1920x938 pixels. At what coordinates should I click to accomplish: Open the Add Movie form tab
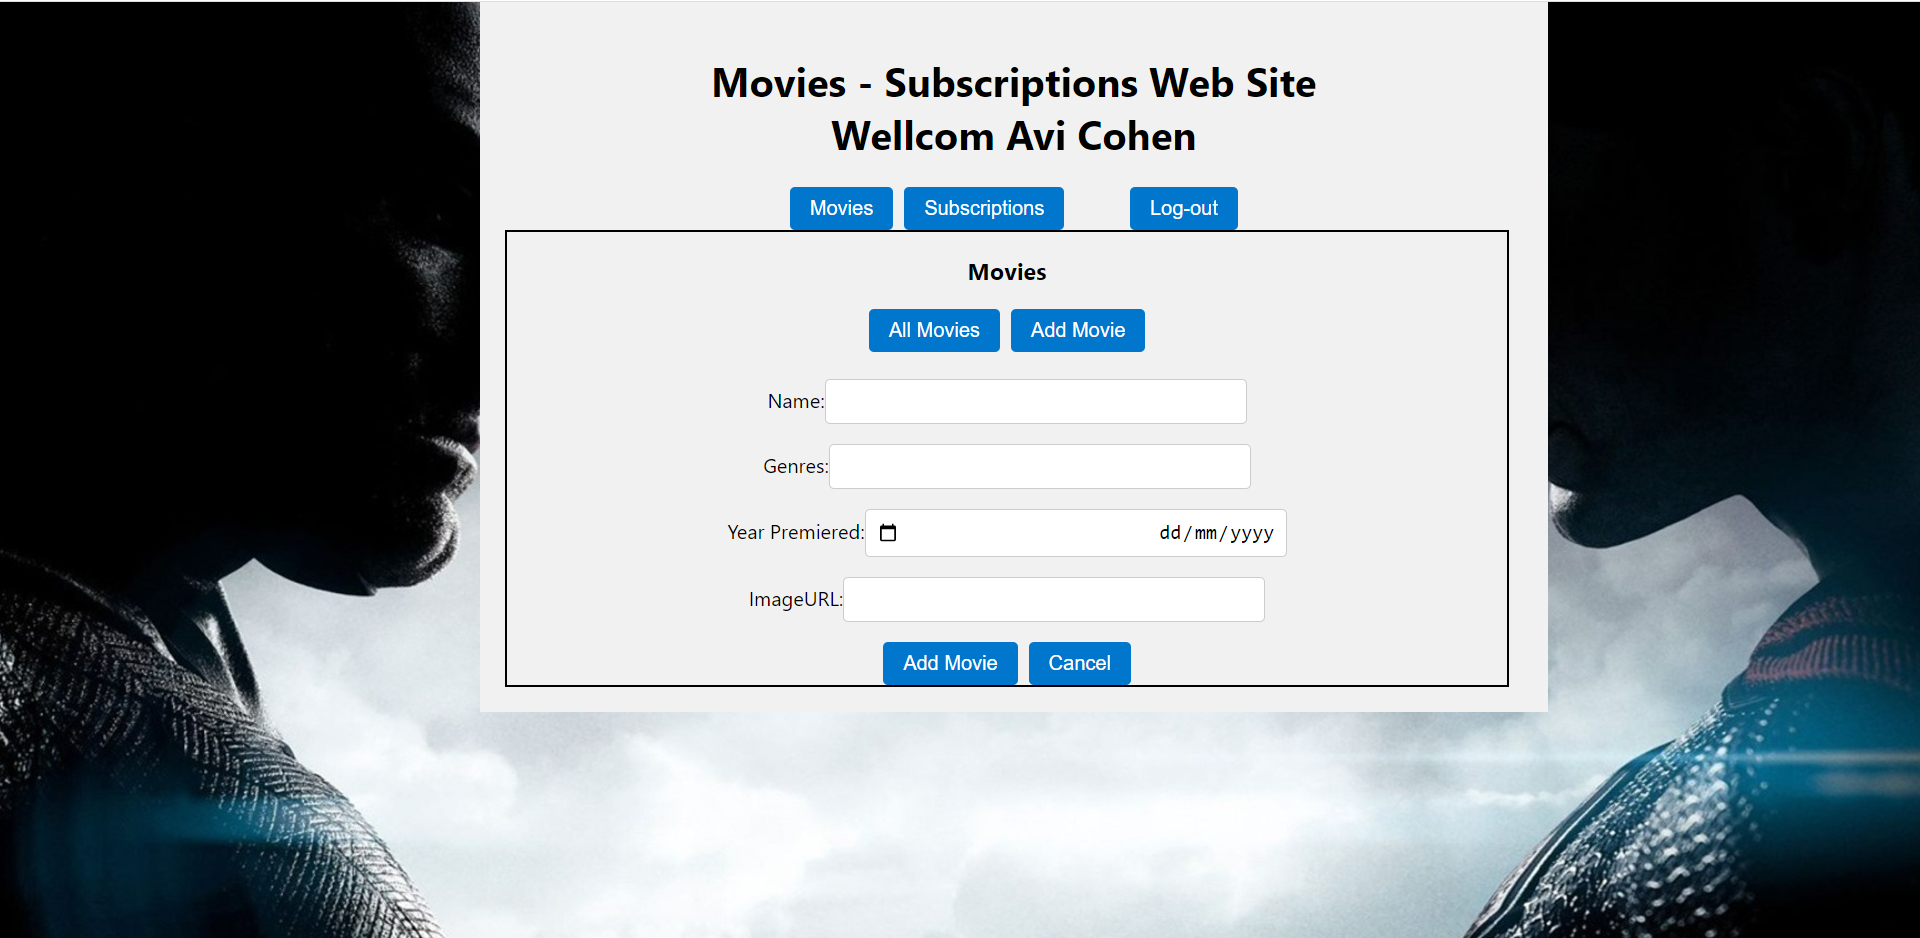click(x=1077, y=330)
